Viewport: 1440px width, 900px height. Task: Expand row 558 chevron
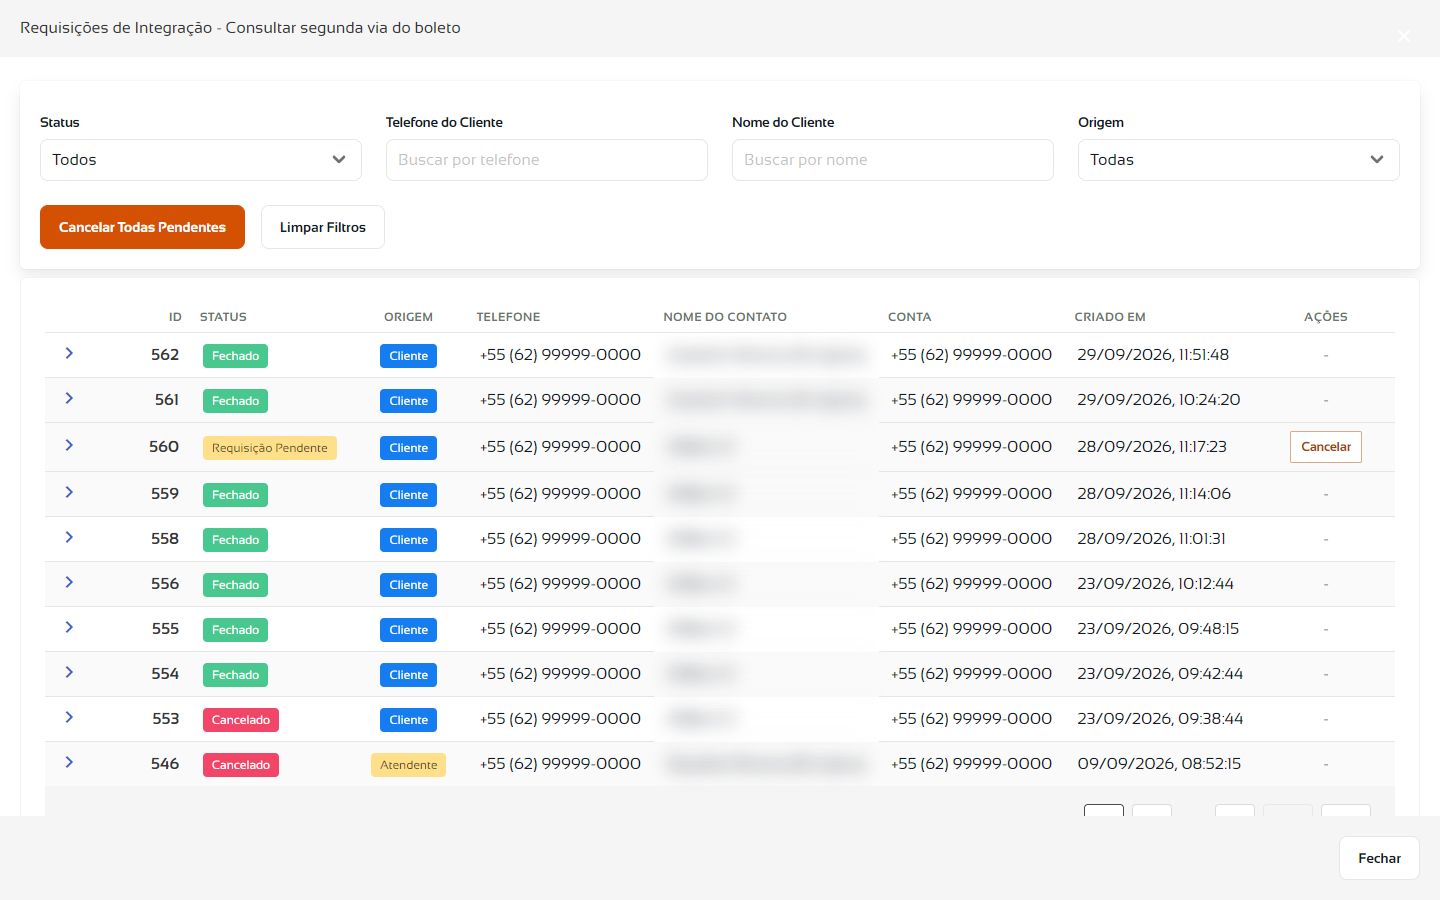(x=69, y=537)
